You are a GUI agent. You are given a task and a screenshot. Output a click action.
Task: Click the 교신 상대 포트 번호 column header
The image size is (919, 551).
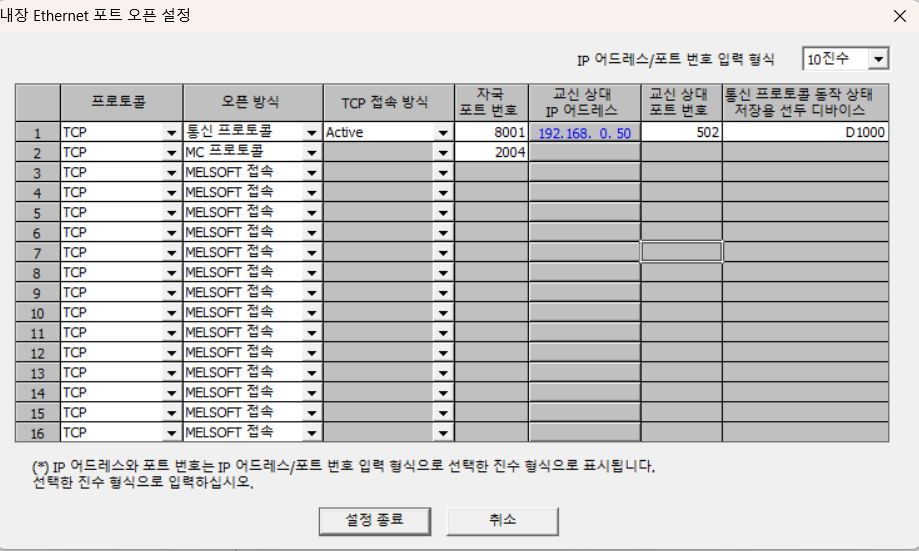point(681,103)
